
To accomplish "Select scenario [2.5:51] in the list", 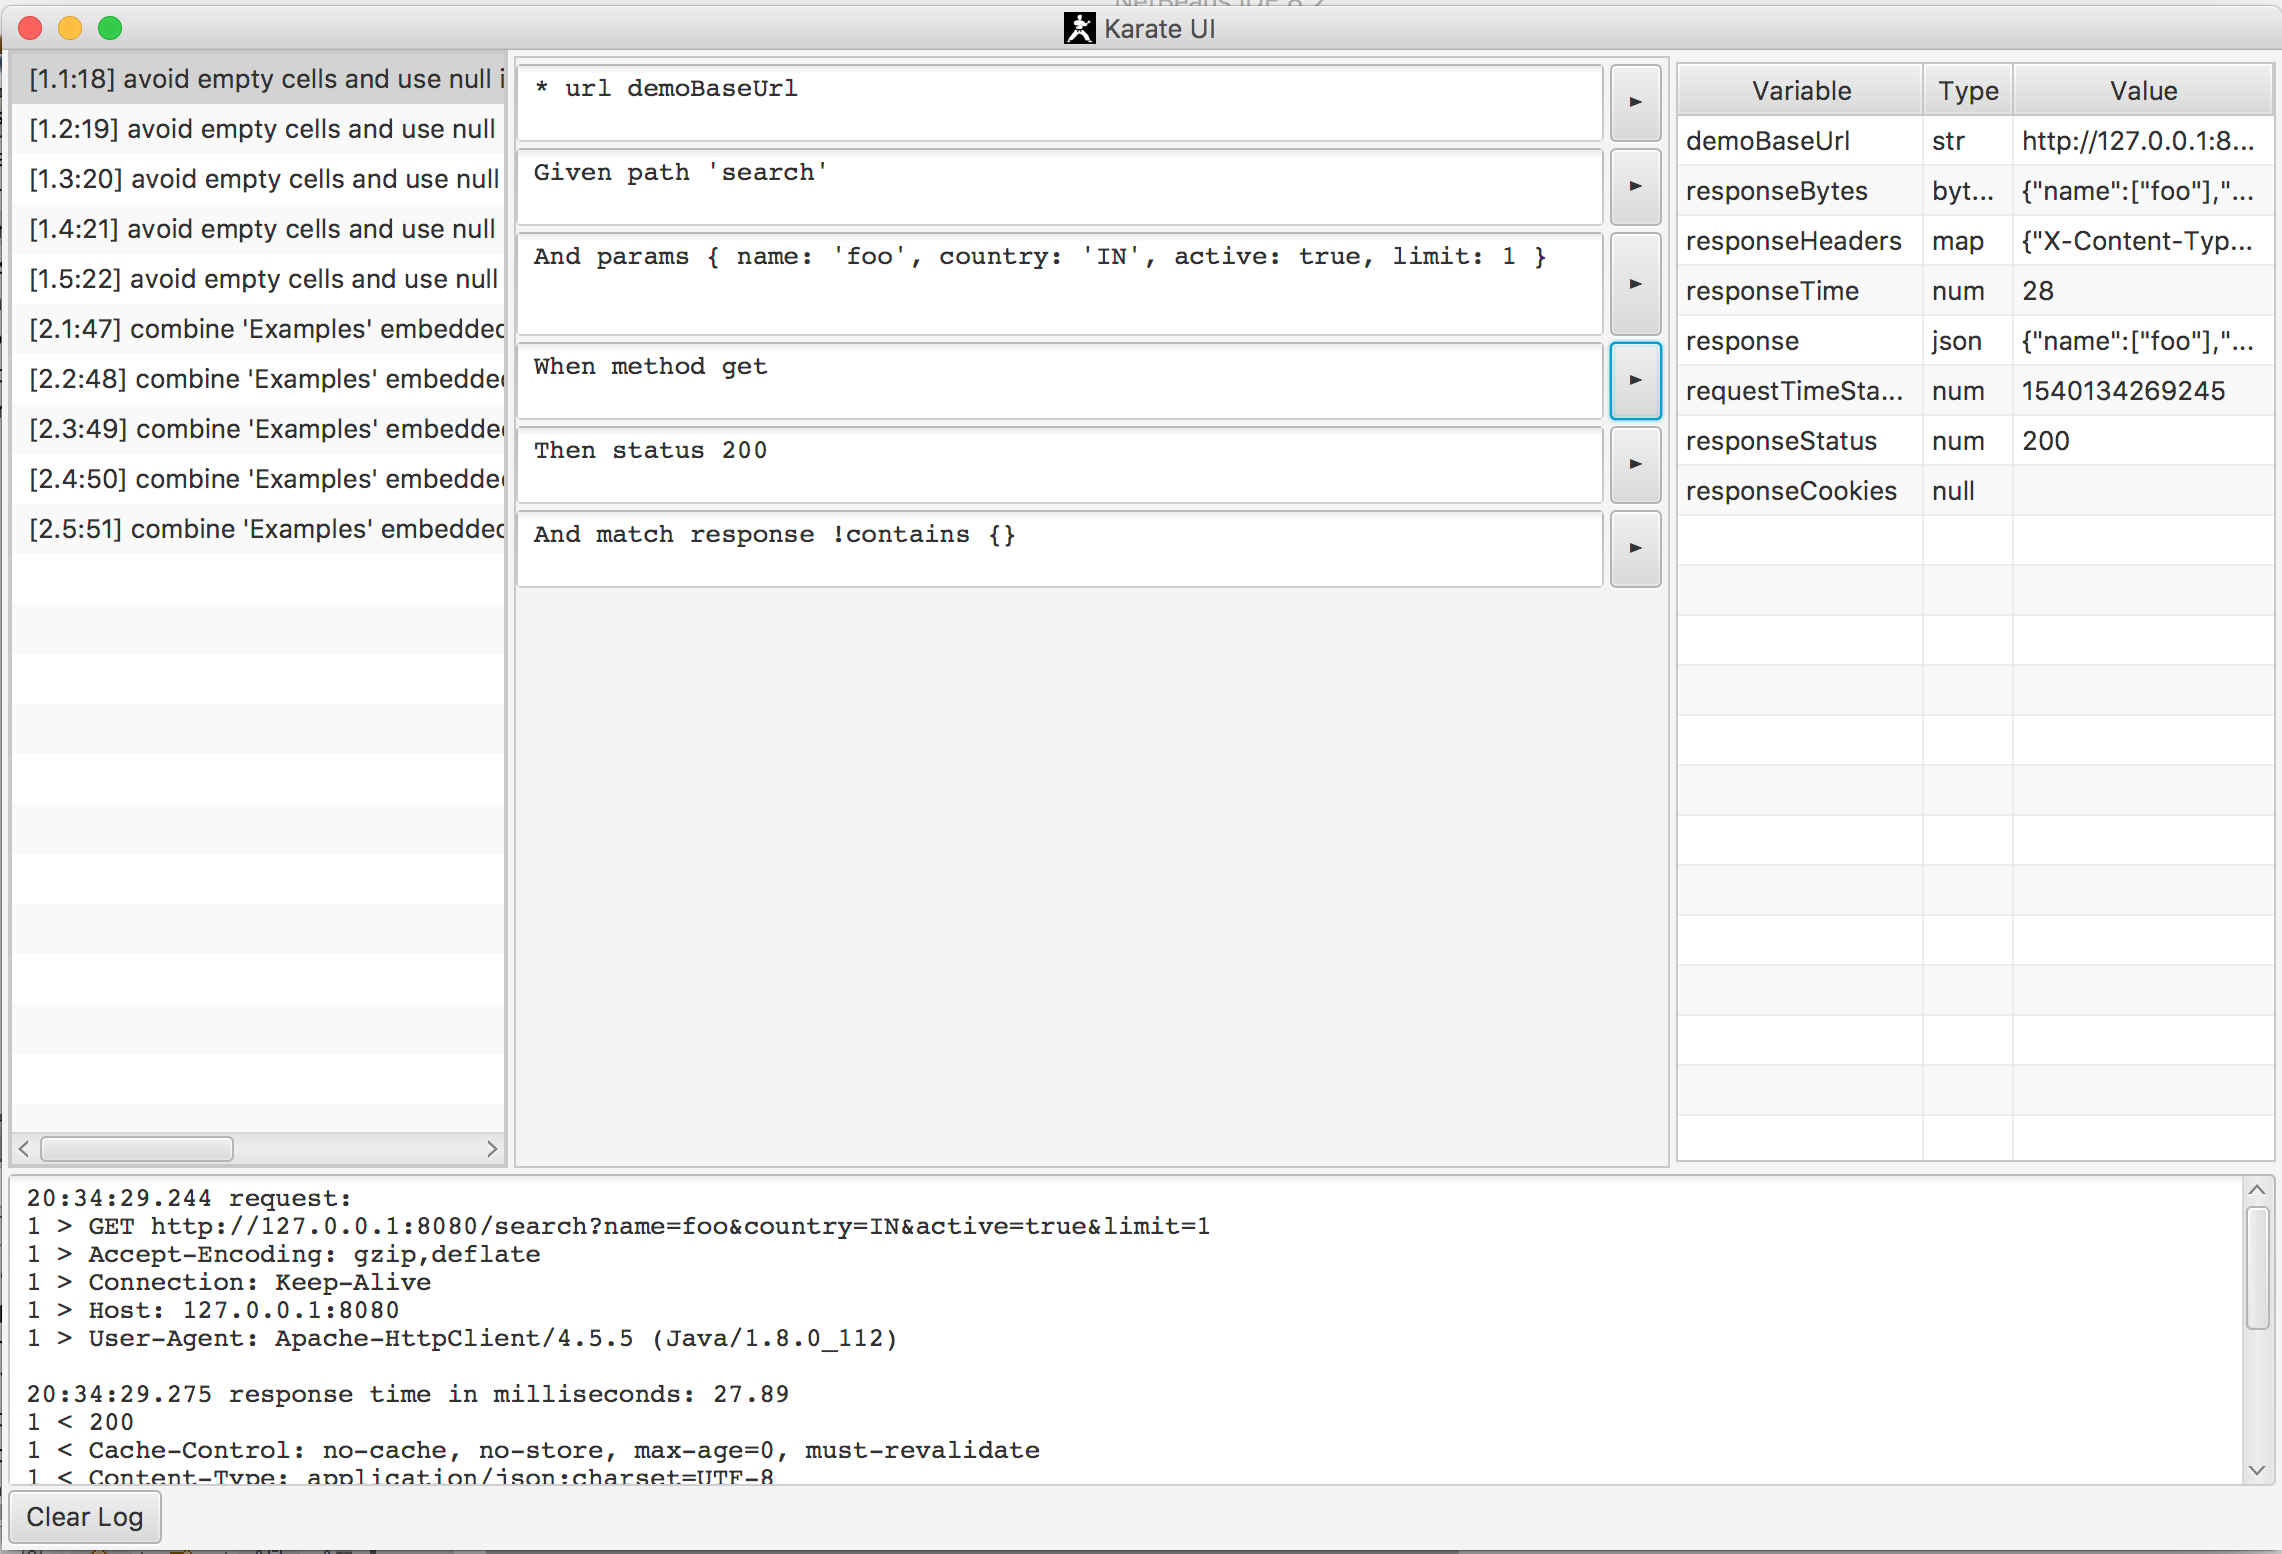I will tap(260, 529).
